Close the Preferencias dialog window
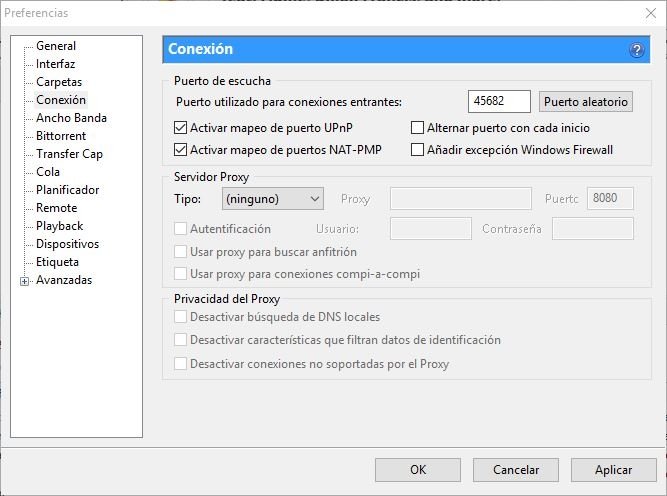The width and height of the screenshot is (667, 496). click(651, 13)
